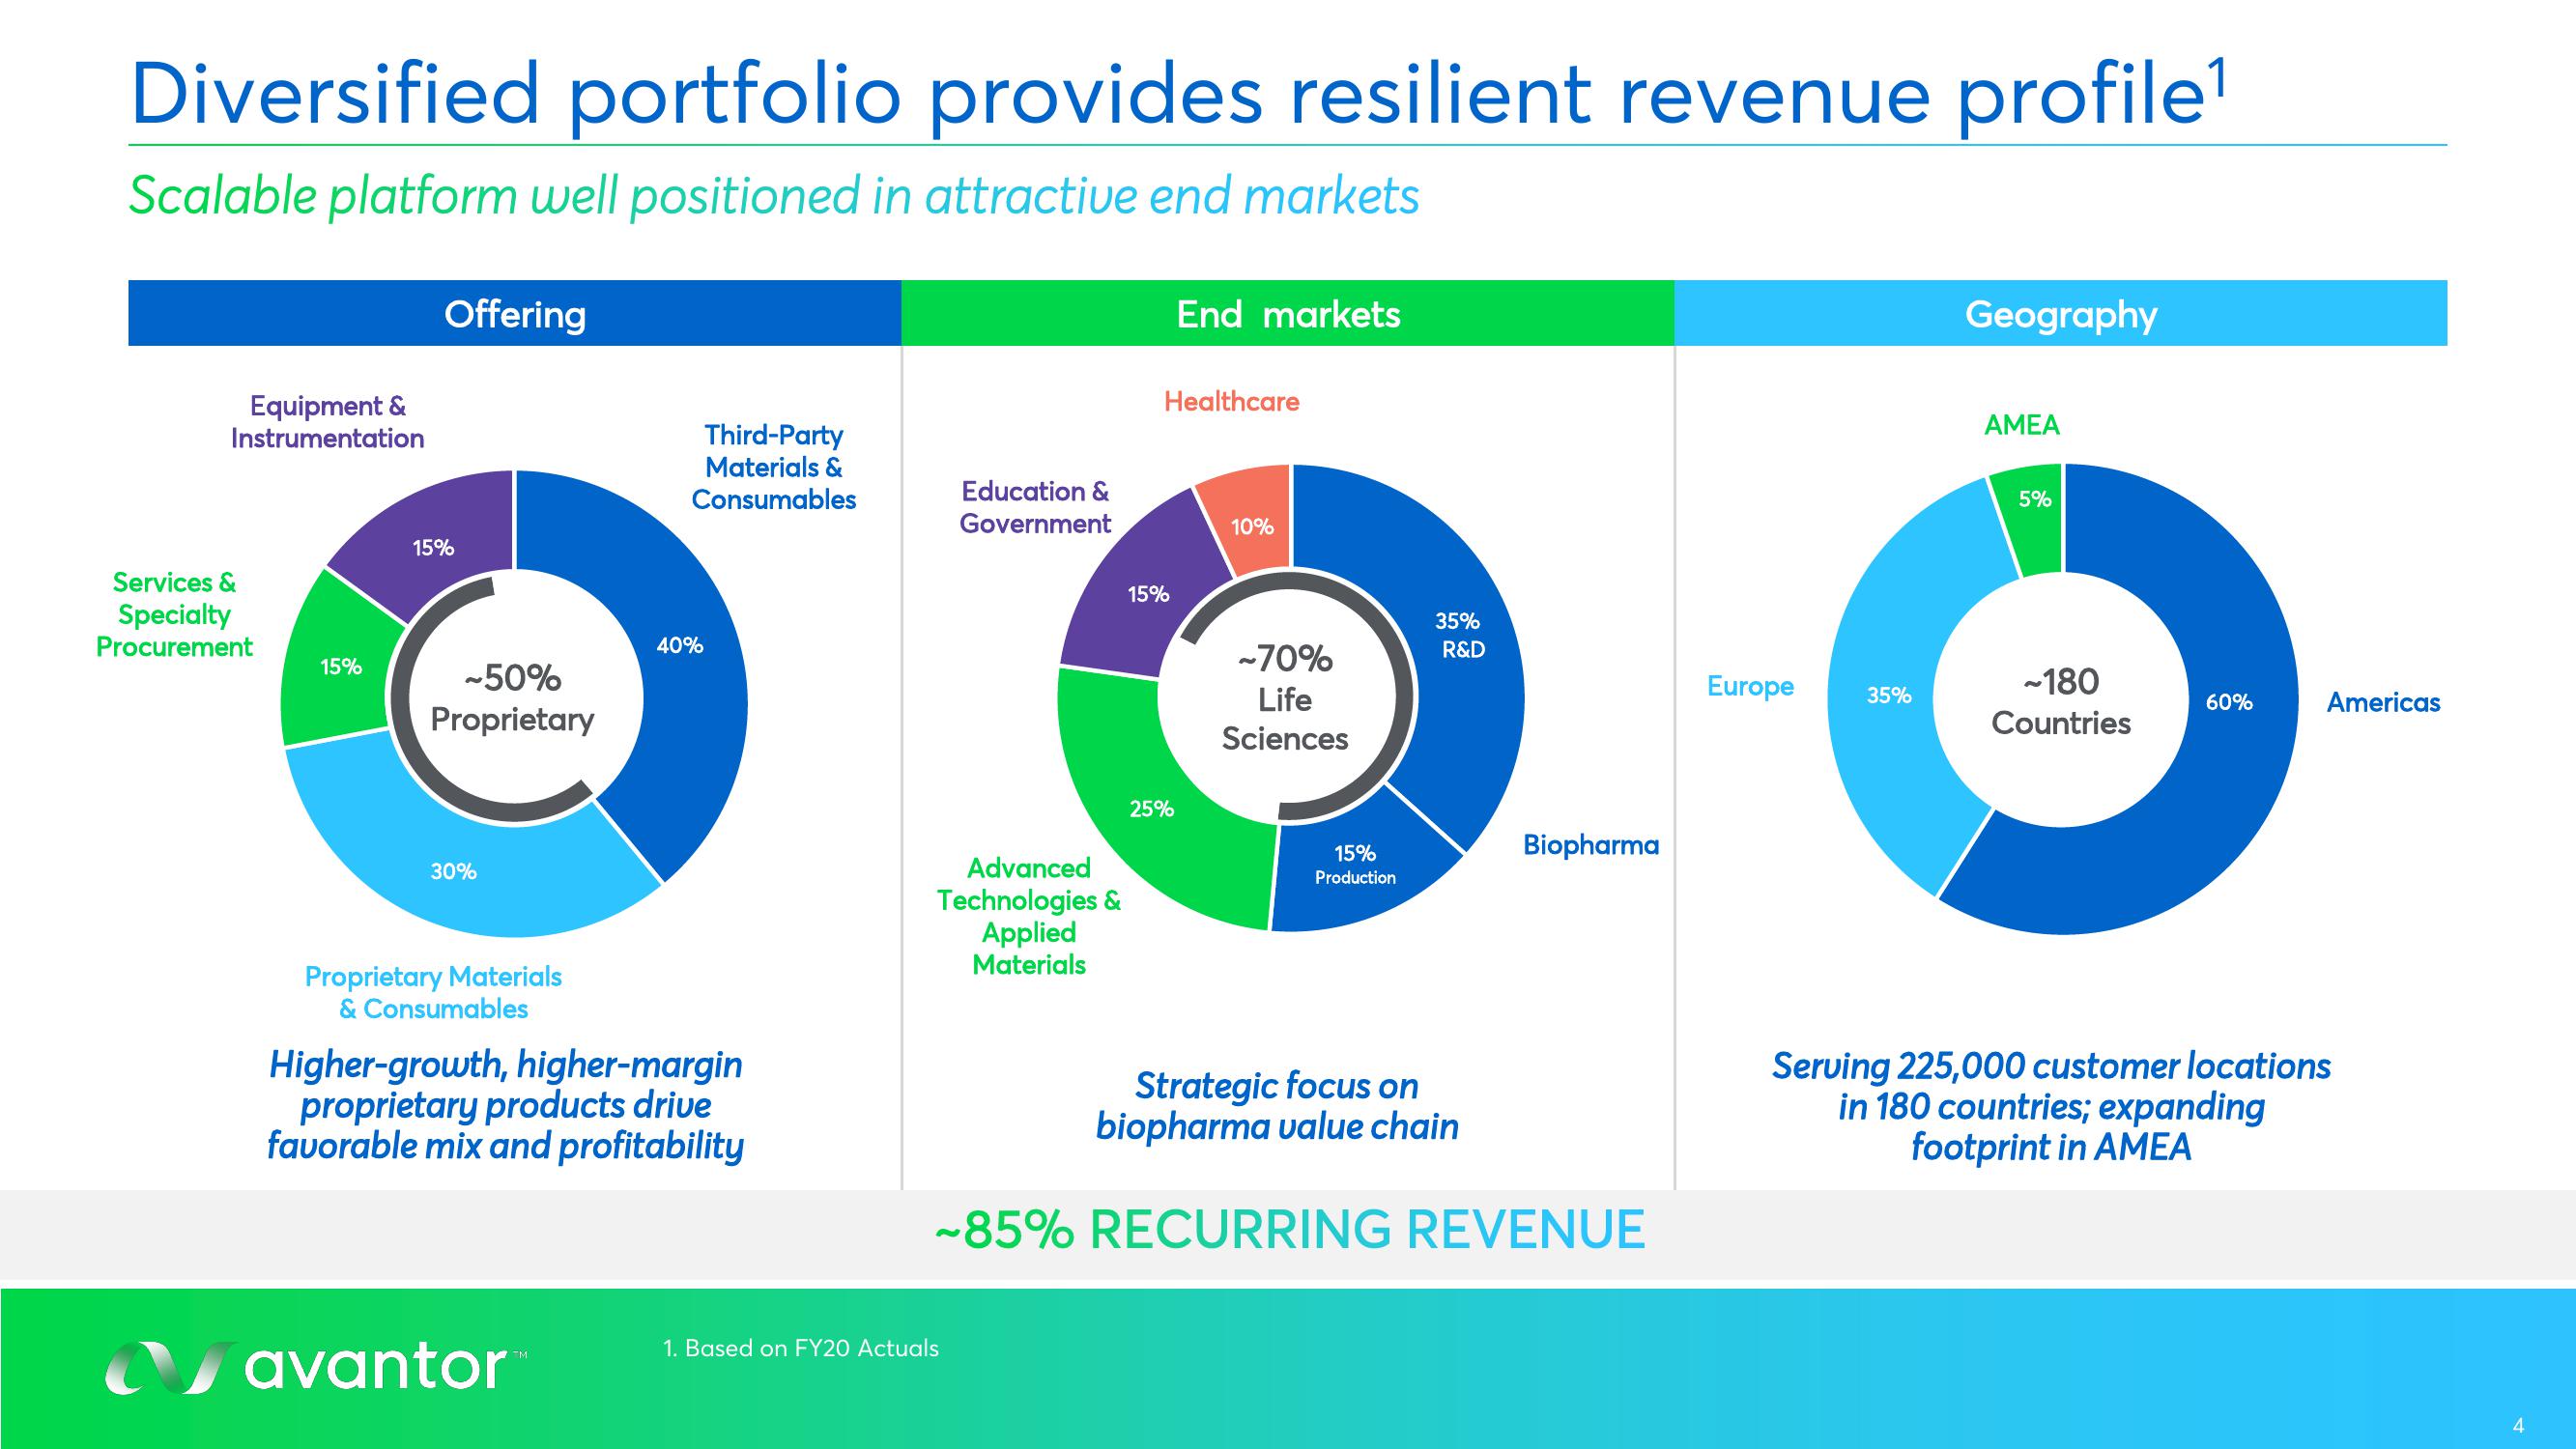Click the 15% Production slice
The width and height of the screenshot is (2576, 1449).
(1355, 865)
